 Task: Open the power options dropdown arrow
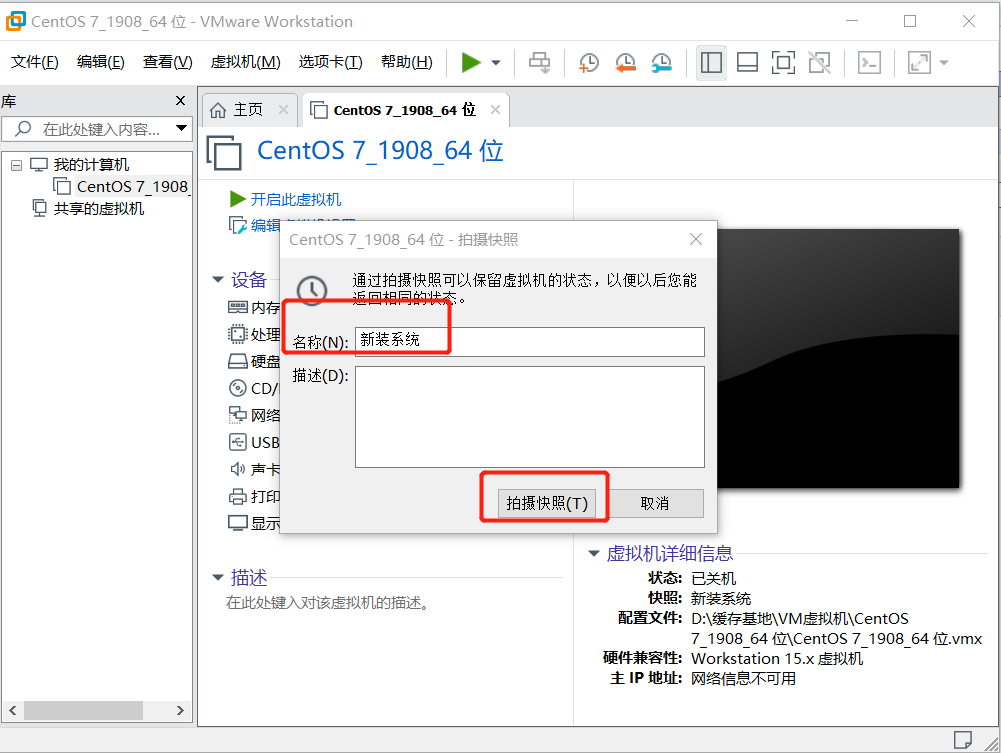click(496, 63)
